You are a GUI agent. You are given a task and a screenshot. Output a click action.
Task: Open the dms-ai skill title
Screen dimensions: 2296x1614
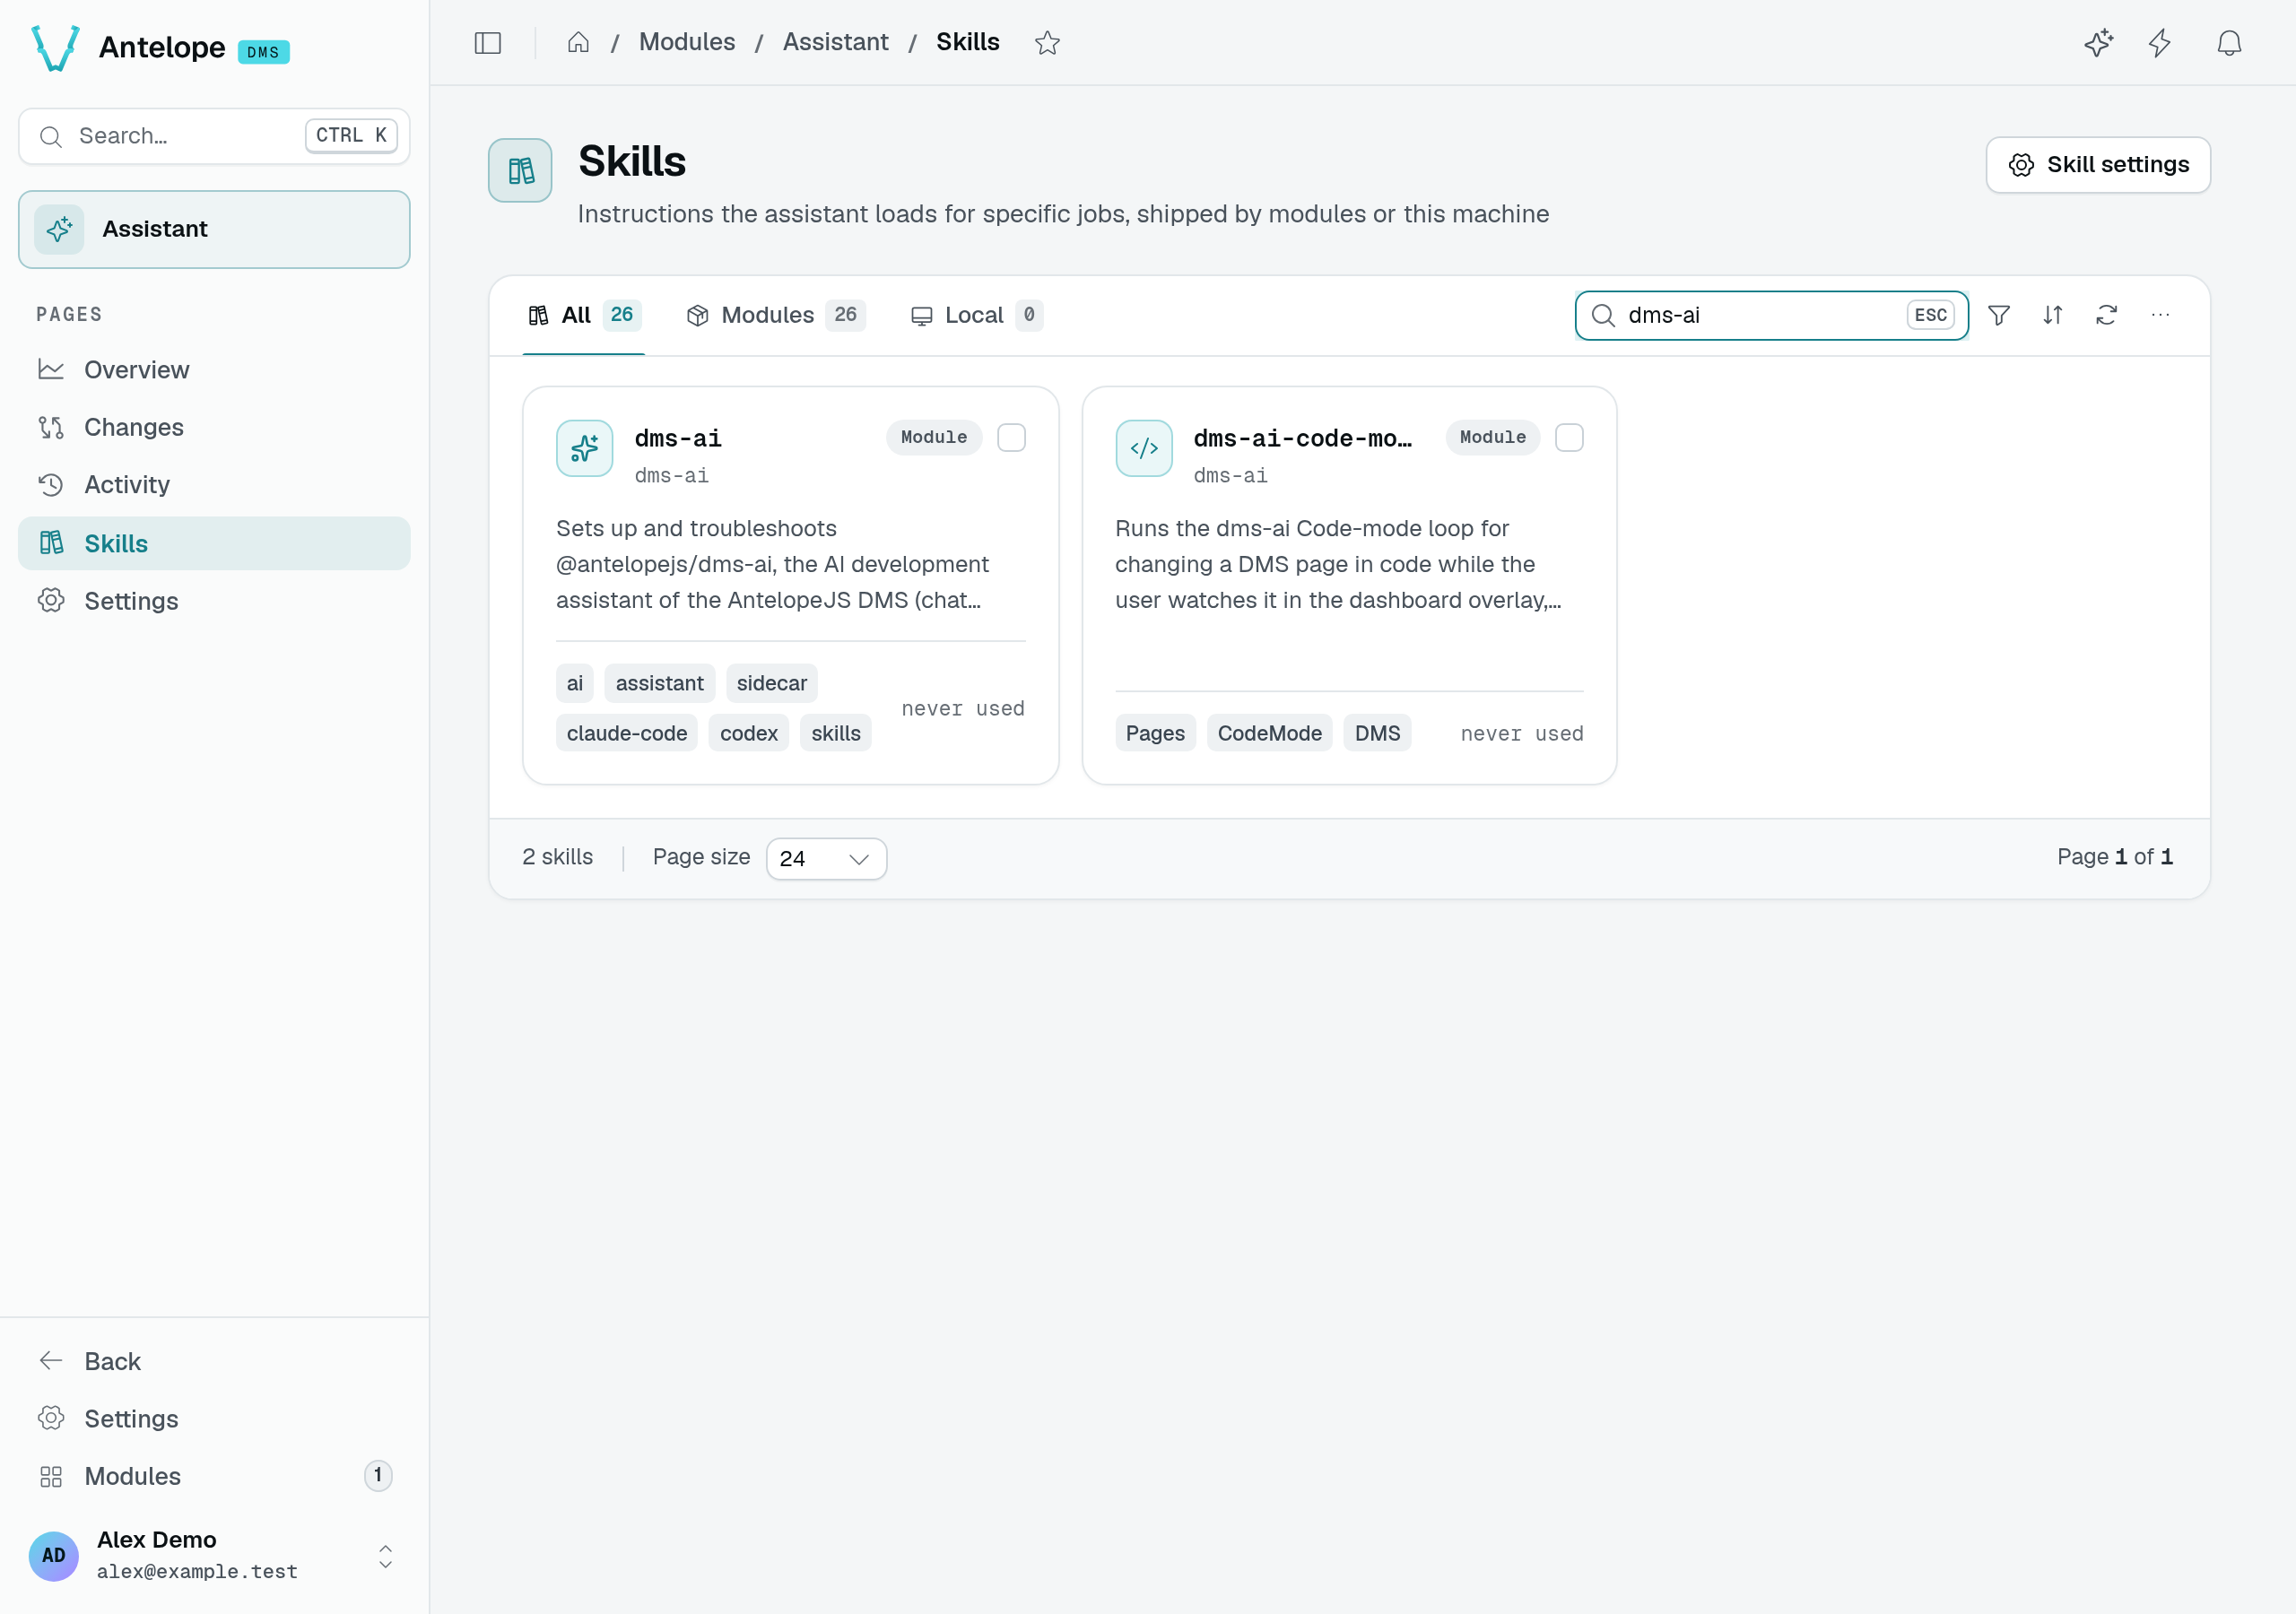(678, 438)
